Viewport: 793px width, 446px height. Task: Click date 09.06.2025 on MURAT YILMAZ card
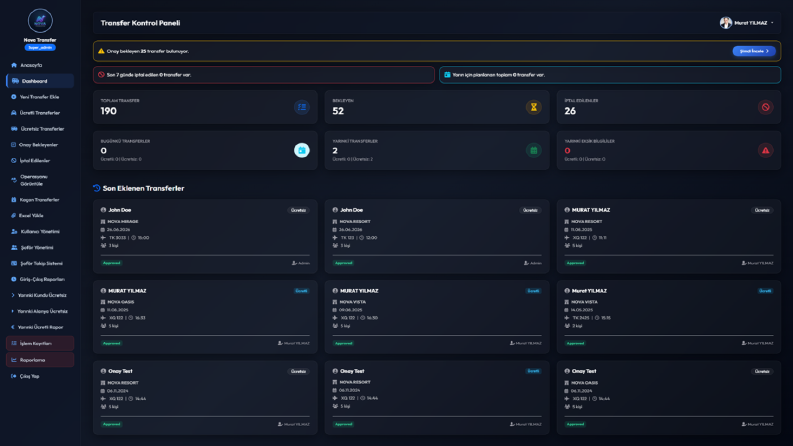350,310
